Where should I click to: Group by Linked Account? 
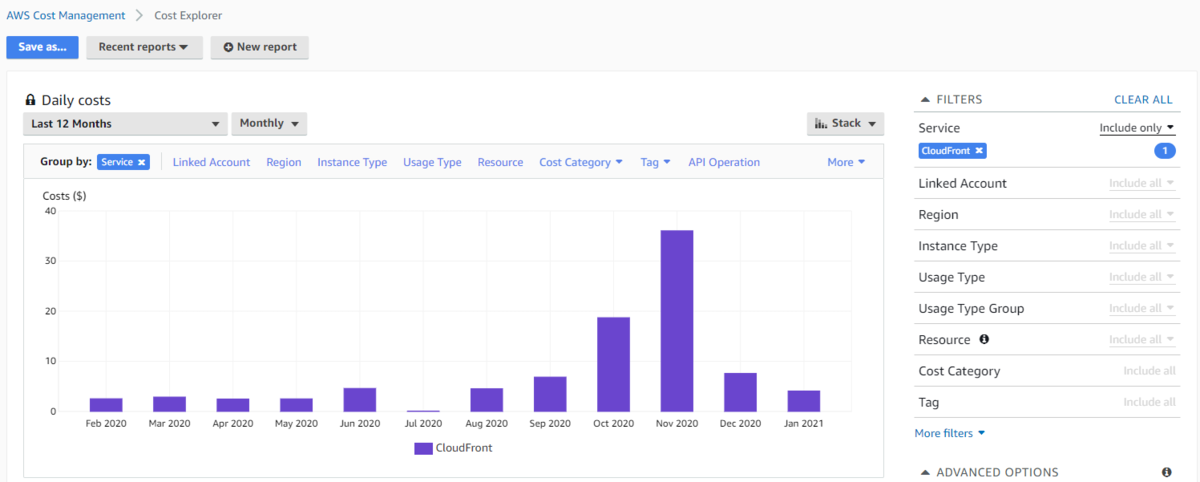coord(211,162)
